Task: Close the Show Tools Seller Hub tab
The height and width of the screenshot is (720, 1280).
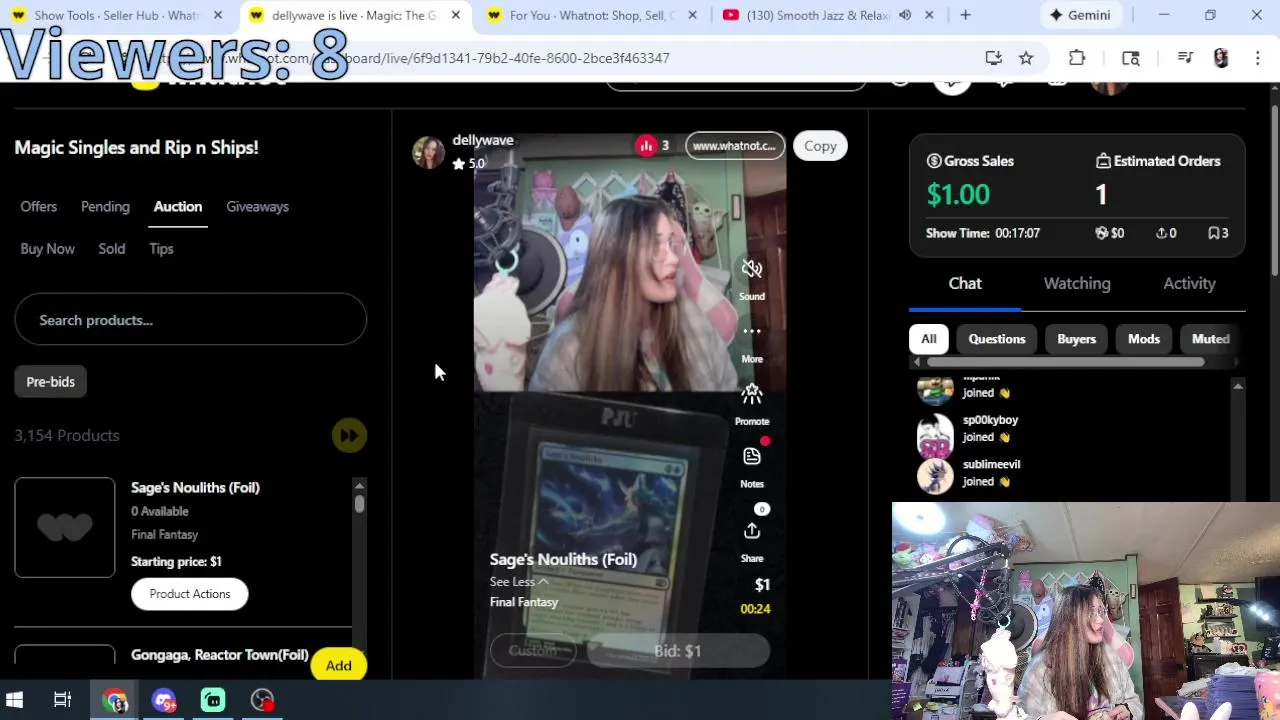Action: [218, 15]
